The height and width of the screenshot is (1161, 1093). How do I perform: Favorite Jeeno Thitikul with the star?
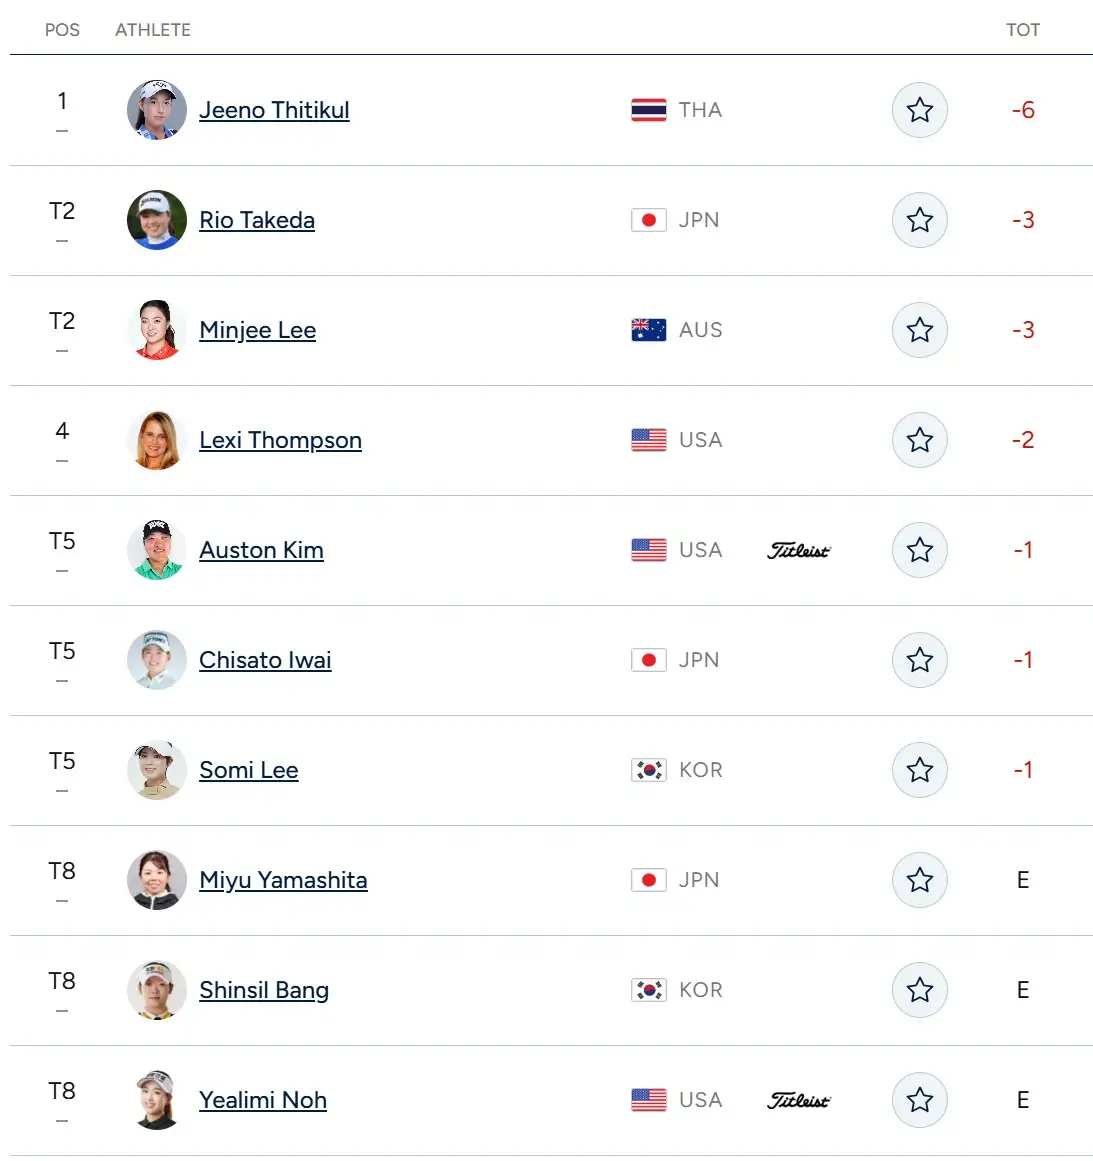920,110
